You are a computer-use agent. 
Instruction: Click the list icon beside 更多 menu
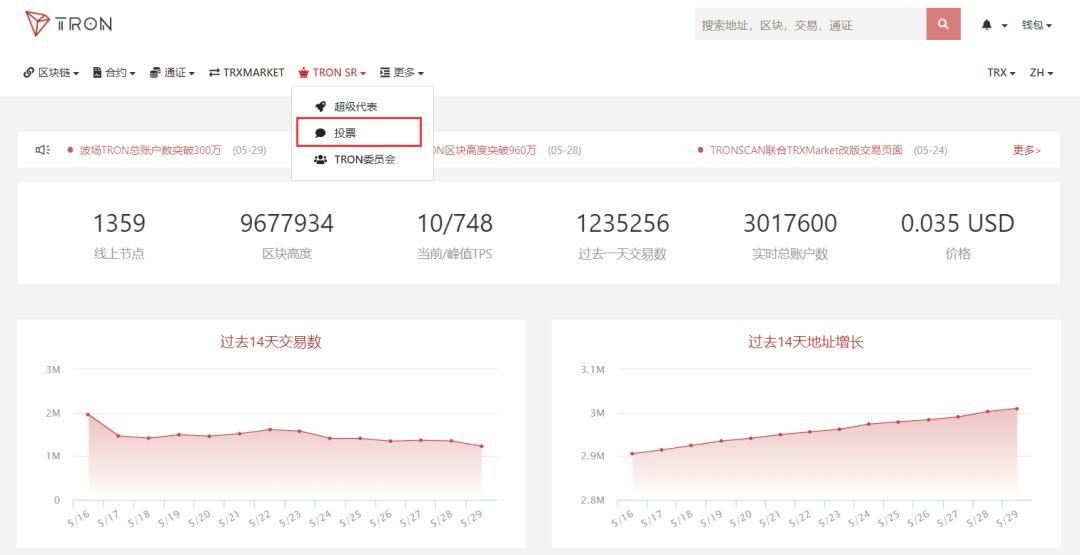tap(385, 72)
